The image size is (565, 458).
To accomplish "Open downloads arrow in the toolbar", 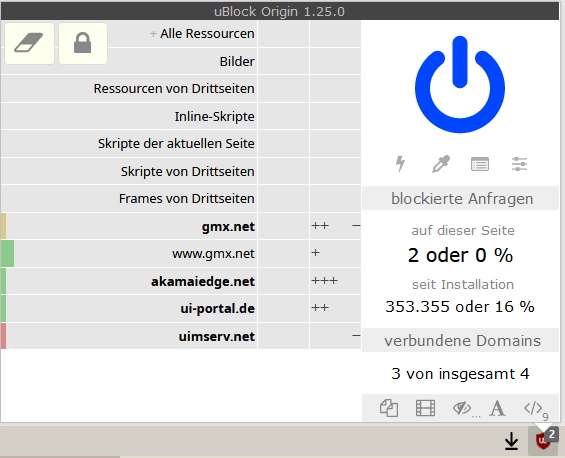I will (511, 441).
